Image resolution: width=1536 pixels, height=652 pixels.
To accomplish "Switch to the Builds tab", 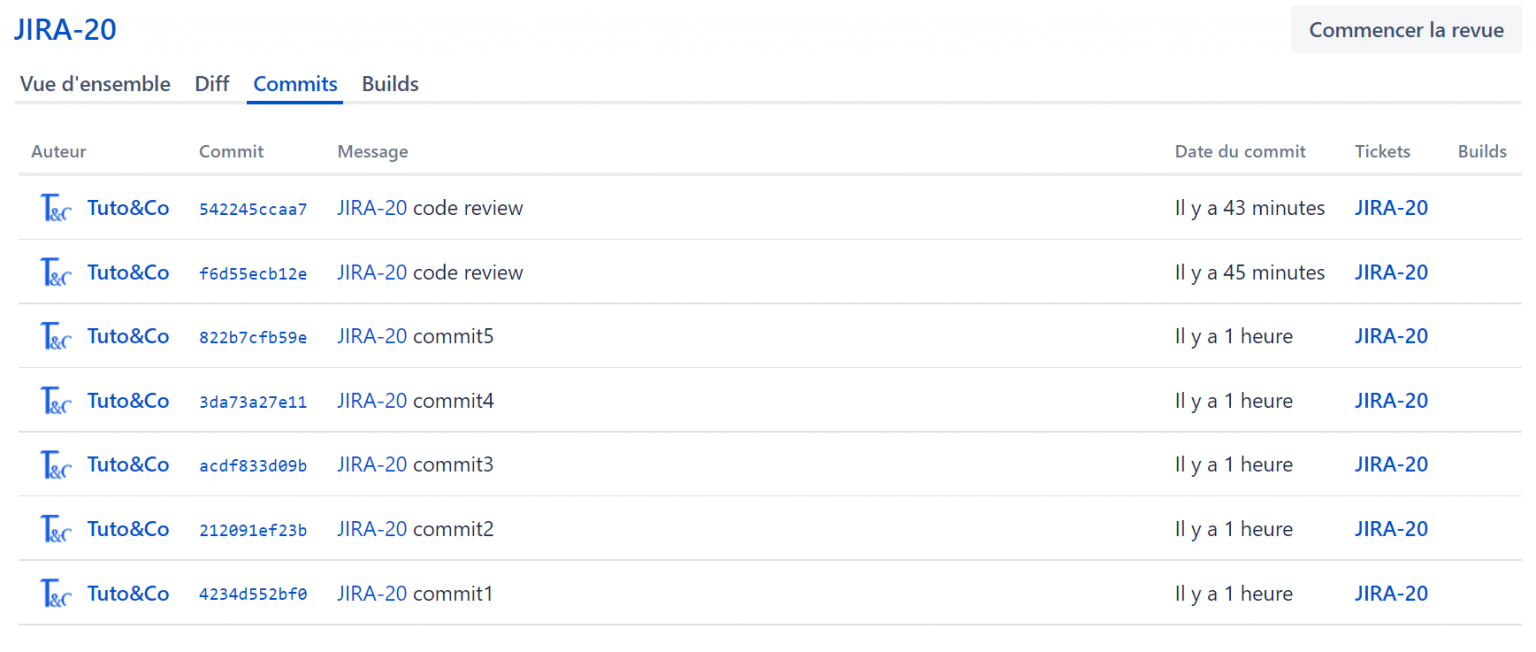I will click(389, 84).
